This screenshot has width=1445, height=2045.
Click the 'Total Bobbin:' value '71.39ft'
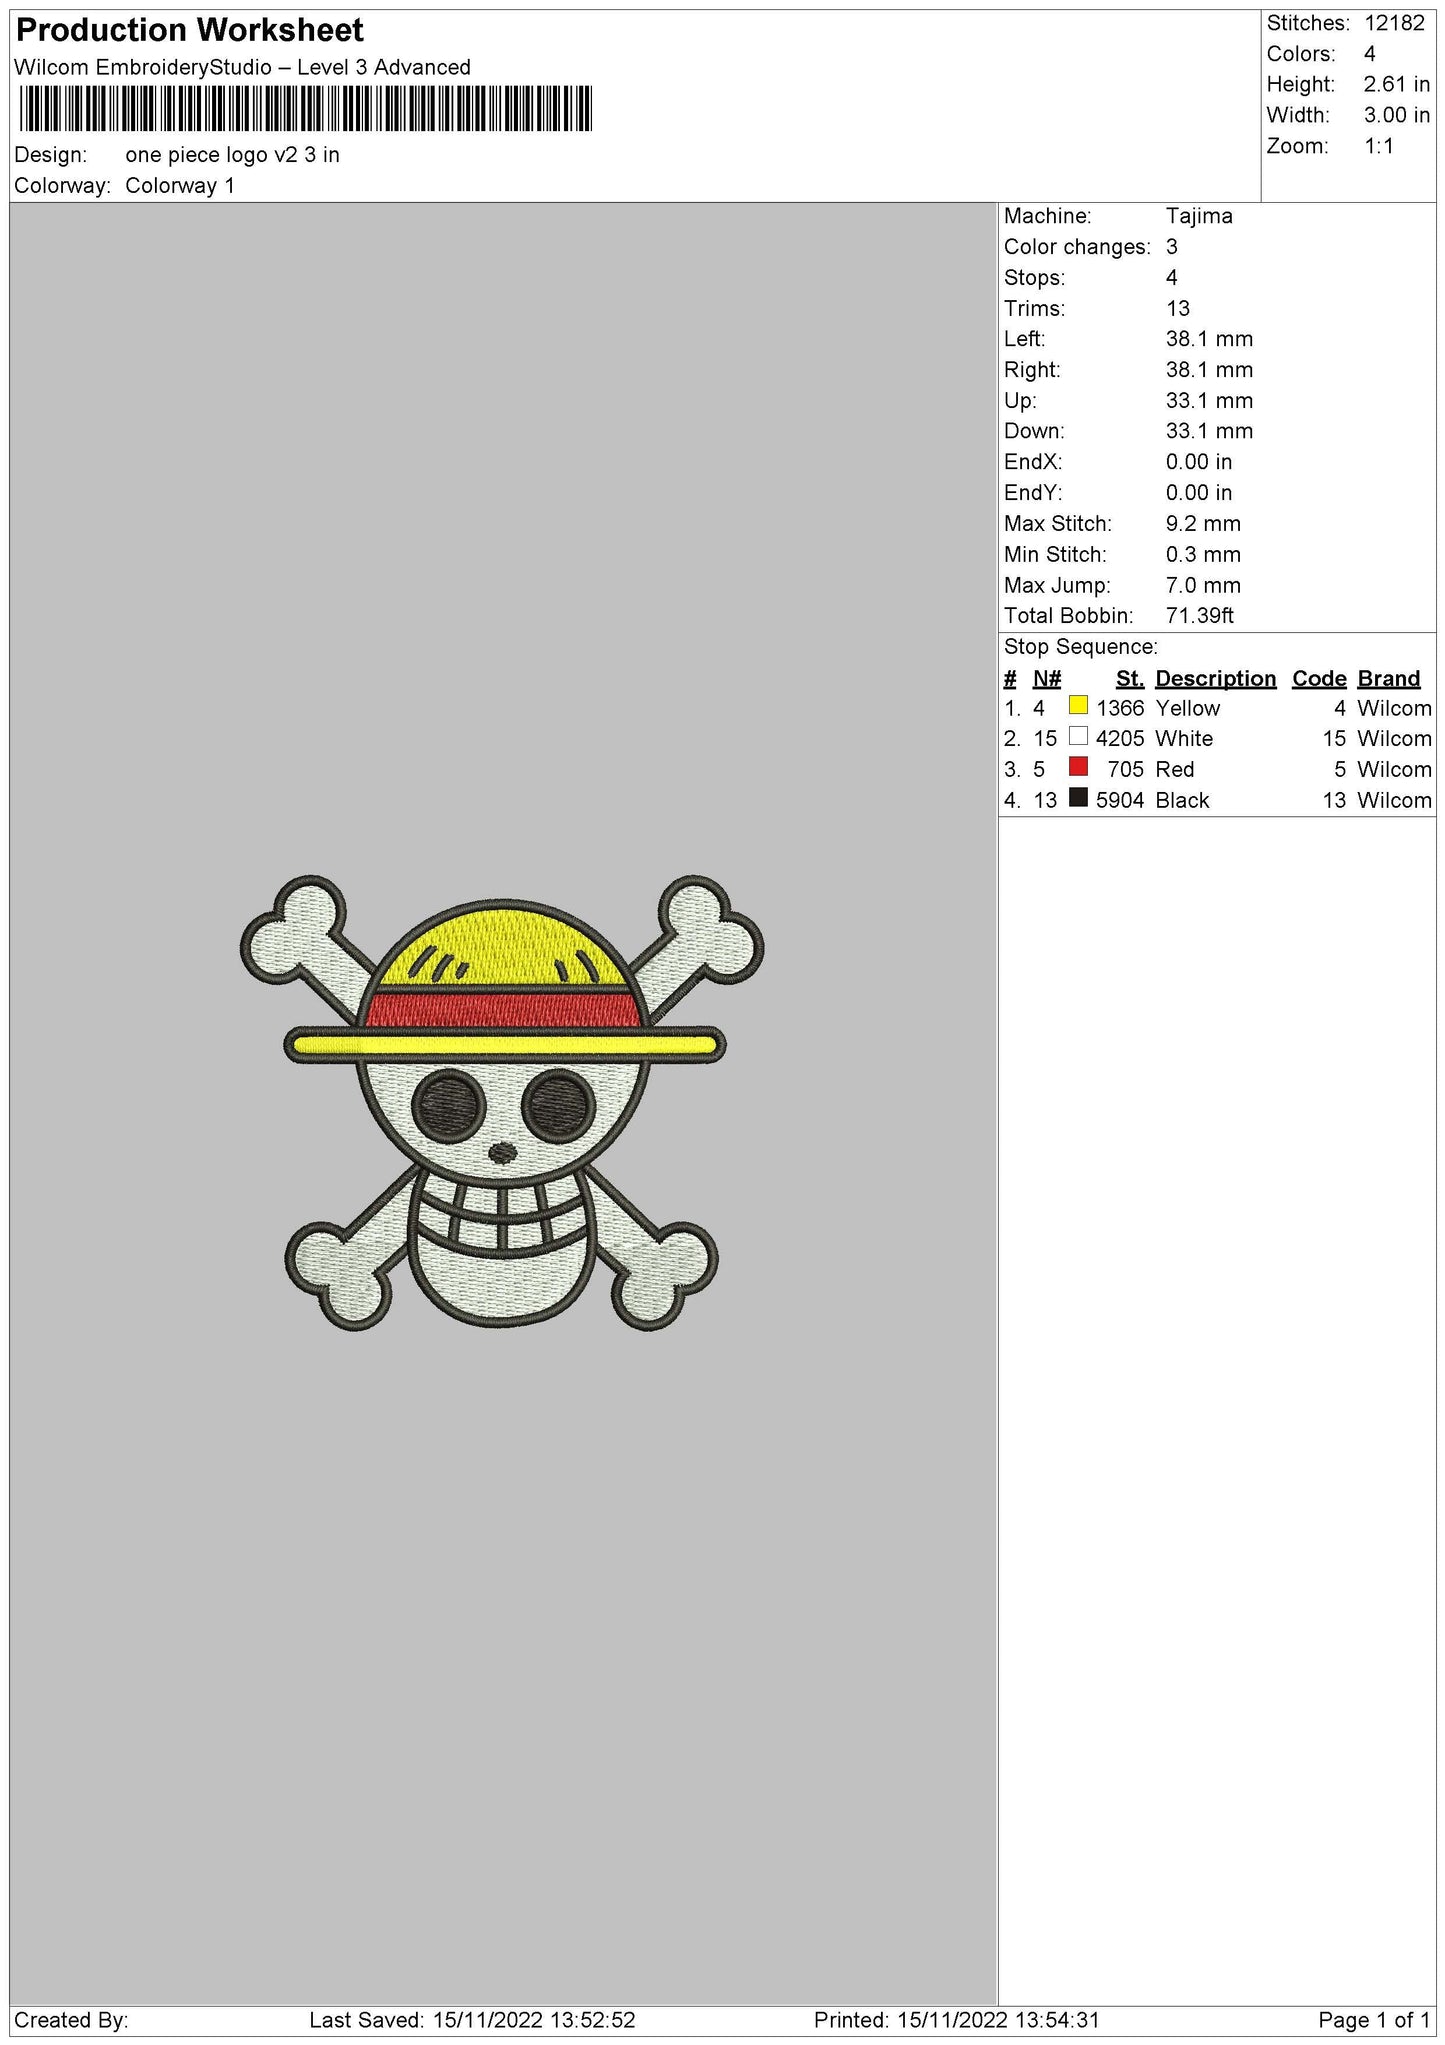(1200, 616)
